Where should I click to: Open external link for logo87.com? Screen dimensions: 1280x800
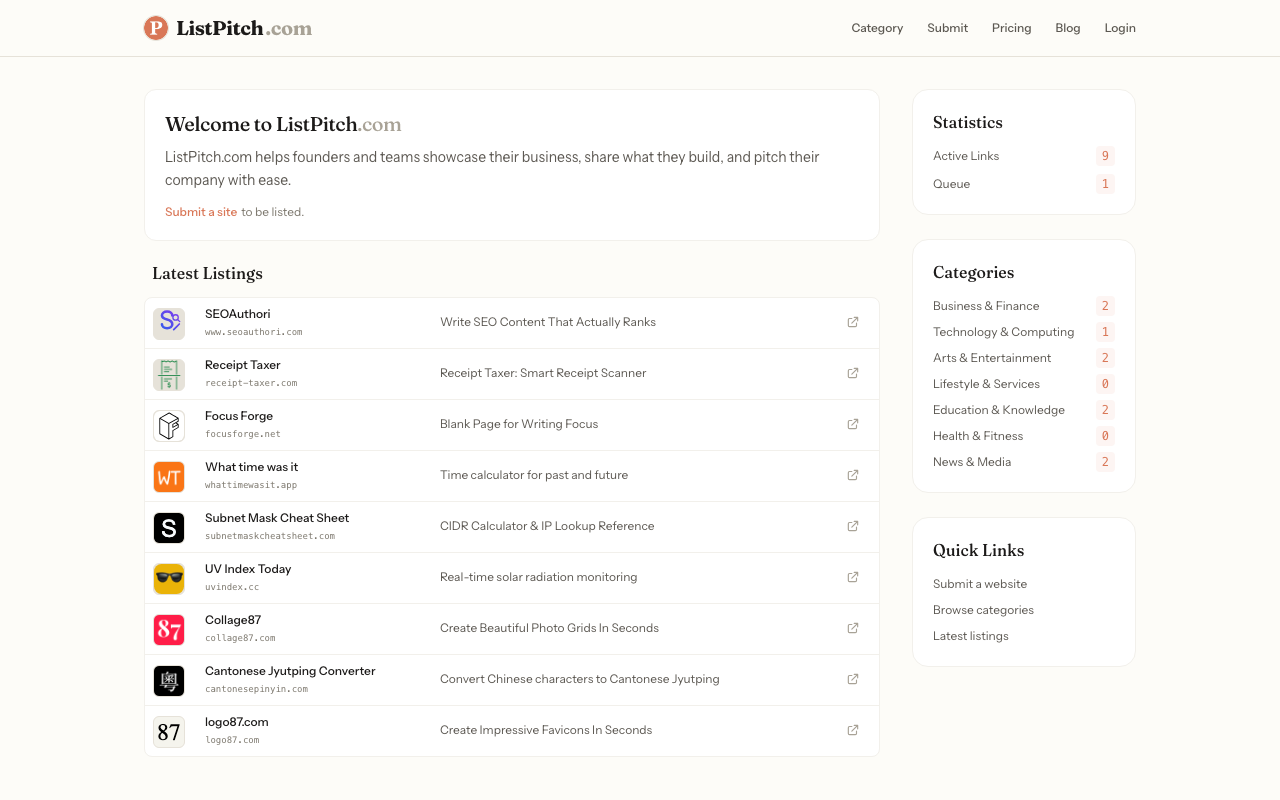[853, 730]
